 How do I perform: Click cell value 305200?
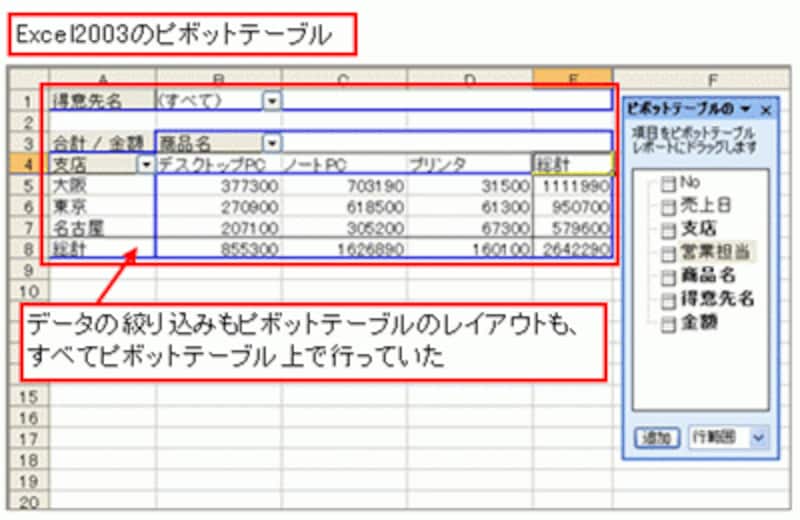coord(343,228)
